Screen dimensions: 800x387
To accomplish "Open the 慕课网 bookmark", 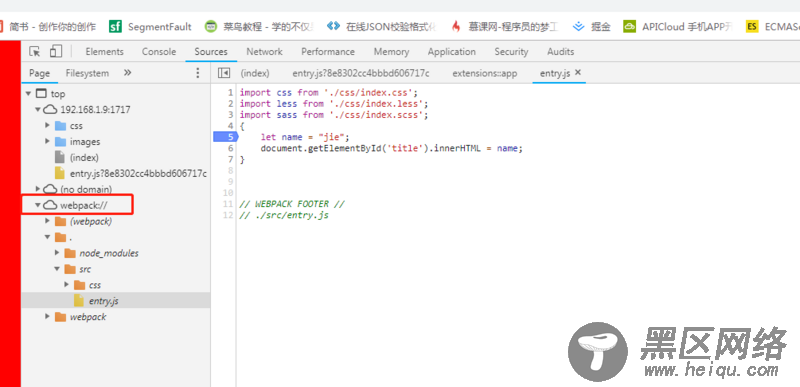I will [x=505, y=27].
